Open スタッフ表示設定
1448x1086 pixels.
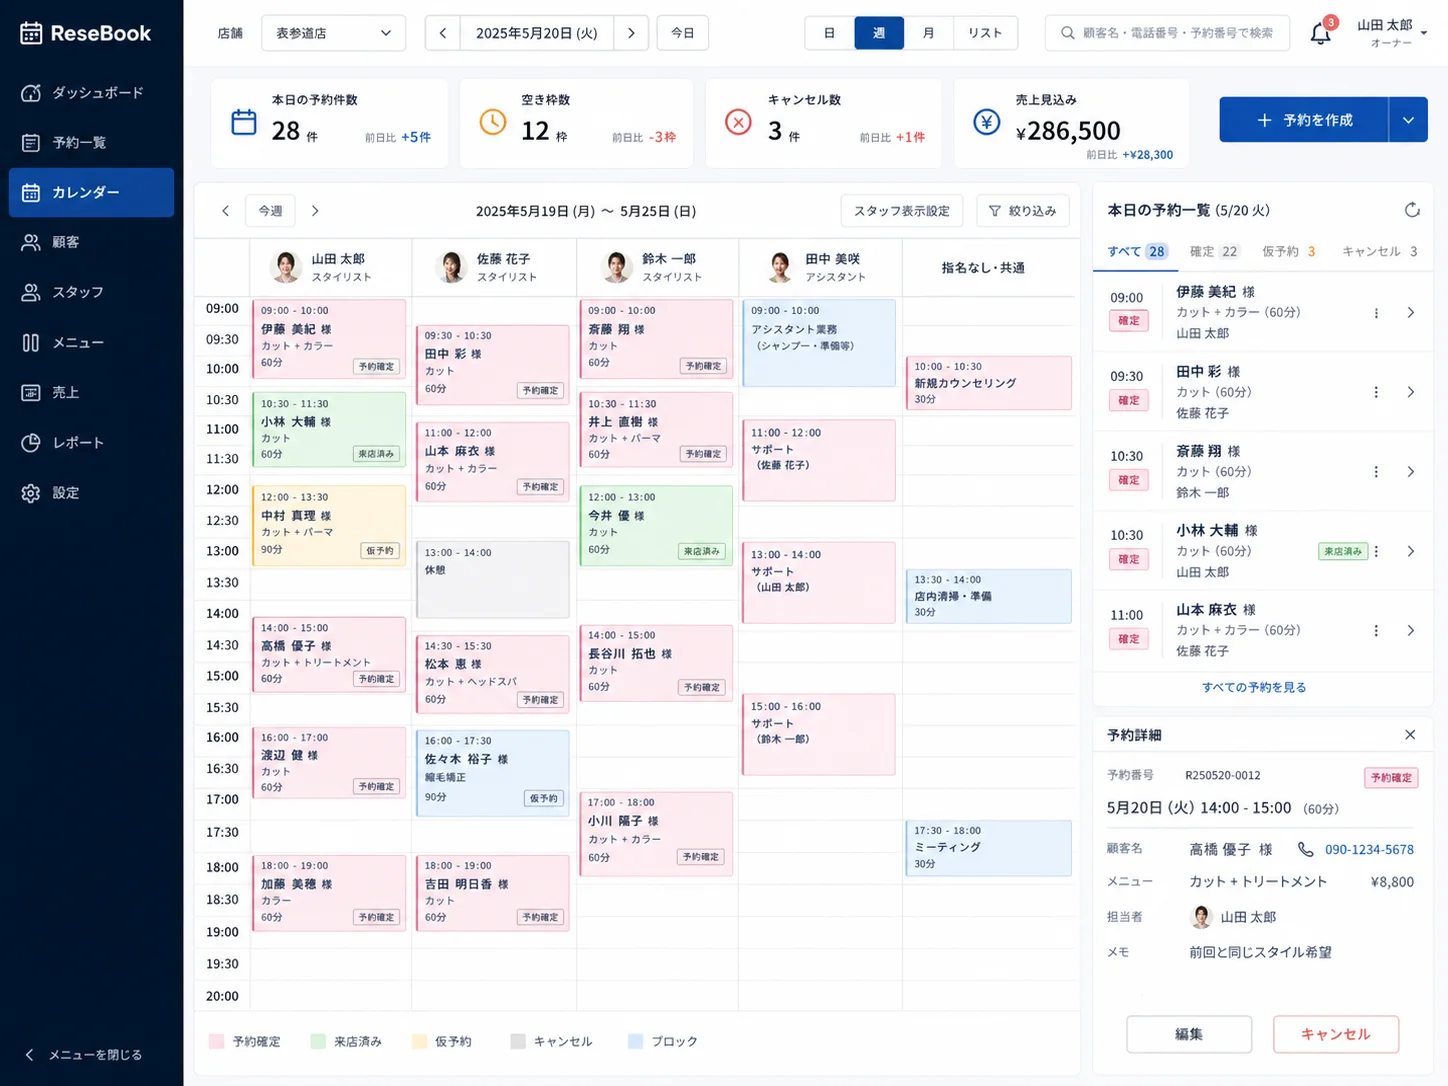coord(902,211)
